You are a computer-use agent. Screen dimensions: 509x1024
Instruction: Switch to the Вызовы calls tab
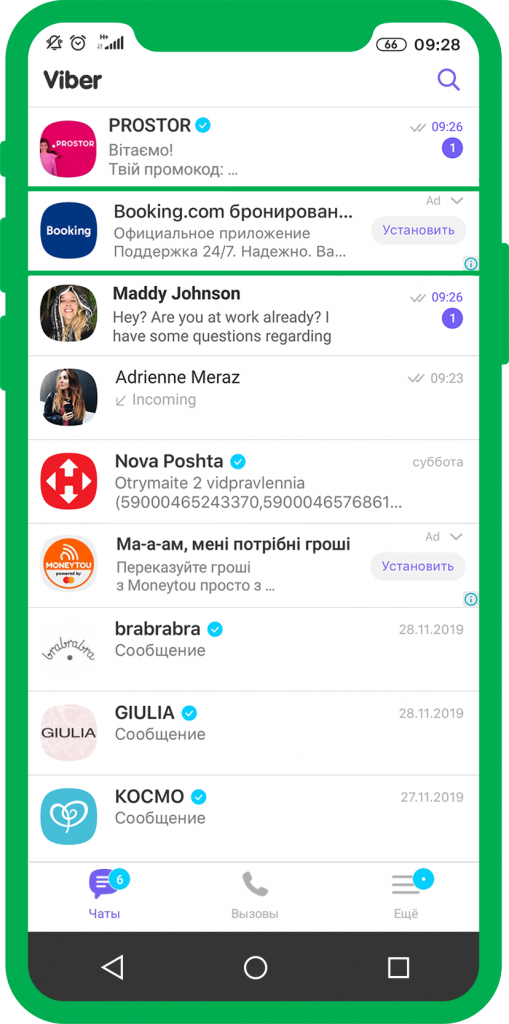pyautogui.click(x=255, y=895)
